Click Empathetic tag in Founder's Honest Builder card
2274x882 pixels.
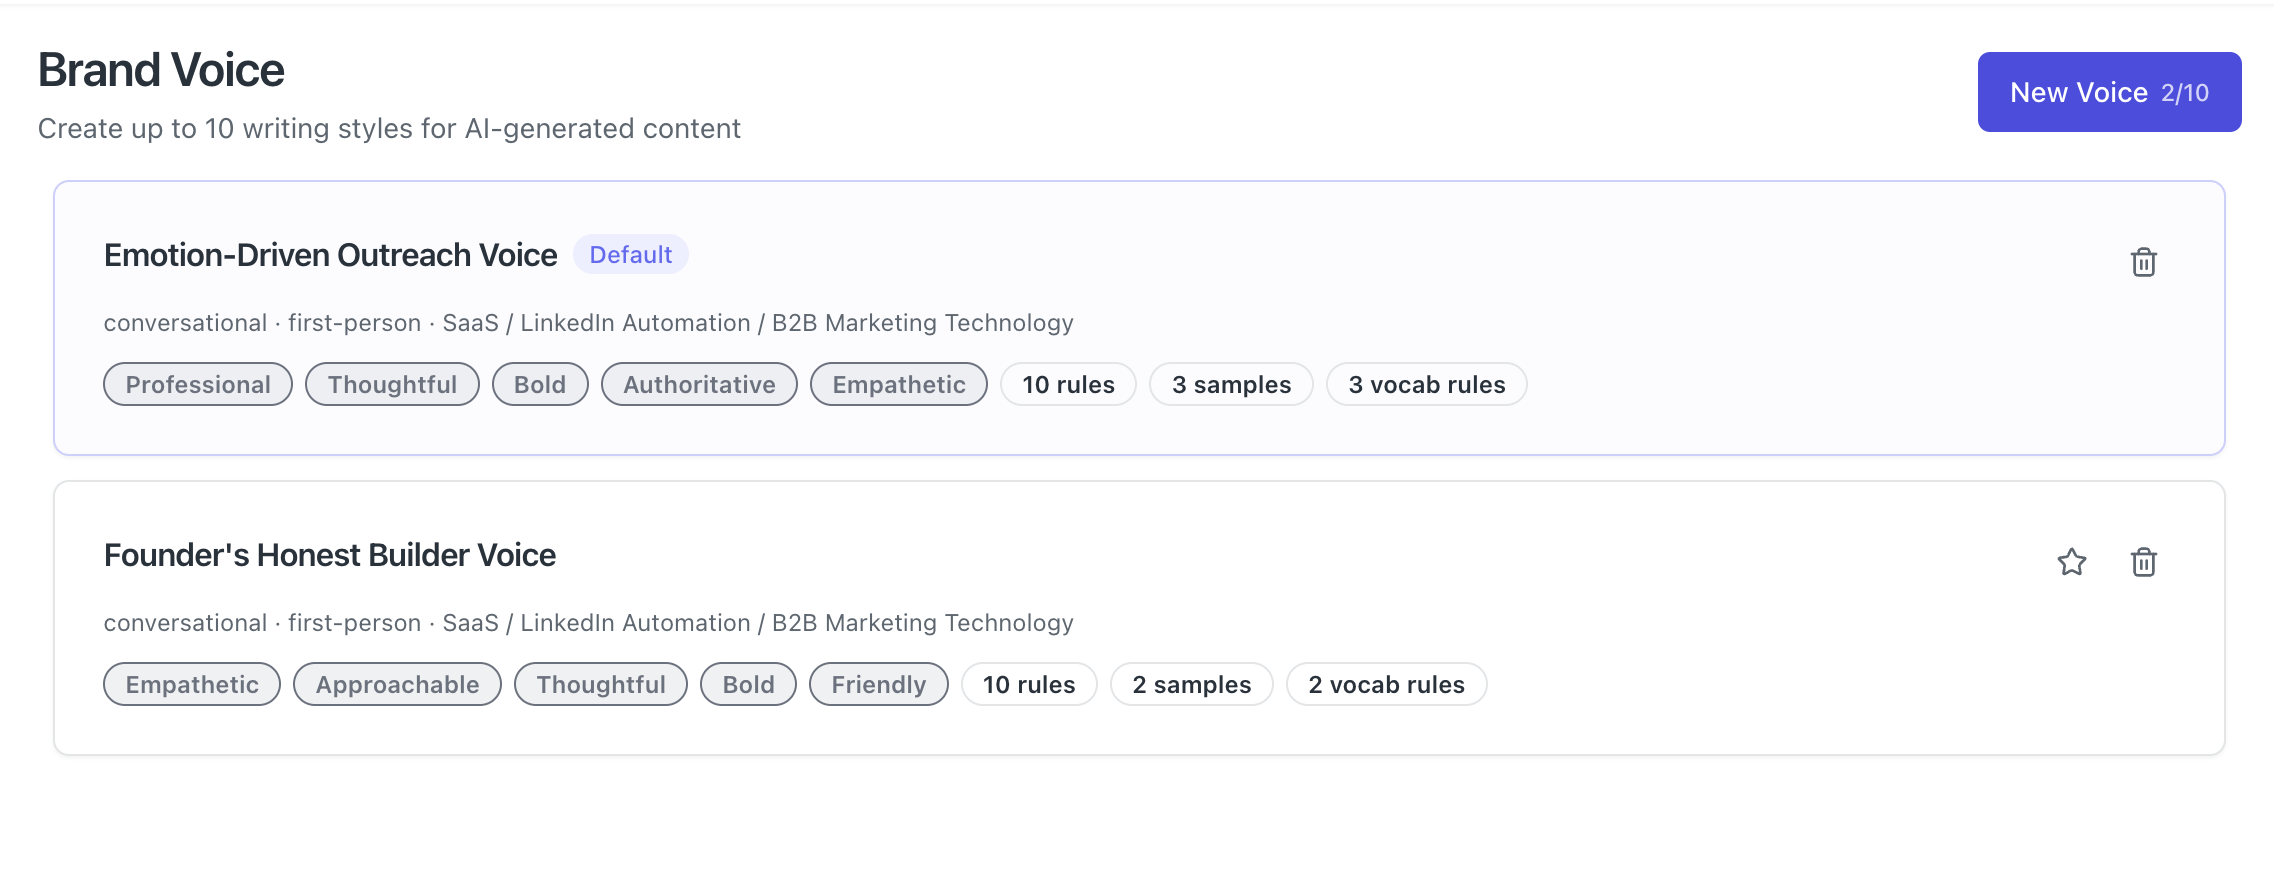pyautogui.click(x=192, y=685)
